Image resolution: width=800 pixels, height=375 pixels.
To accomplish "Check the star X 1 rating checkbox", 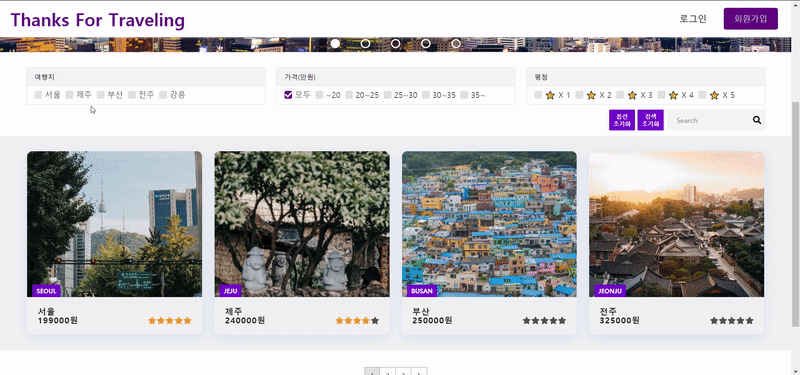I will [x=538, y=95].
